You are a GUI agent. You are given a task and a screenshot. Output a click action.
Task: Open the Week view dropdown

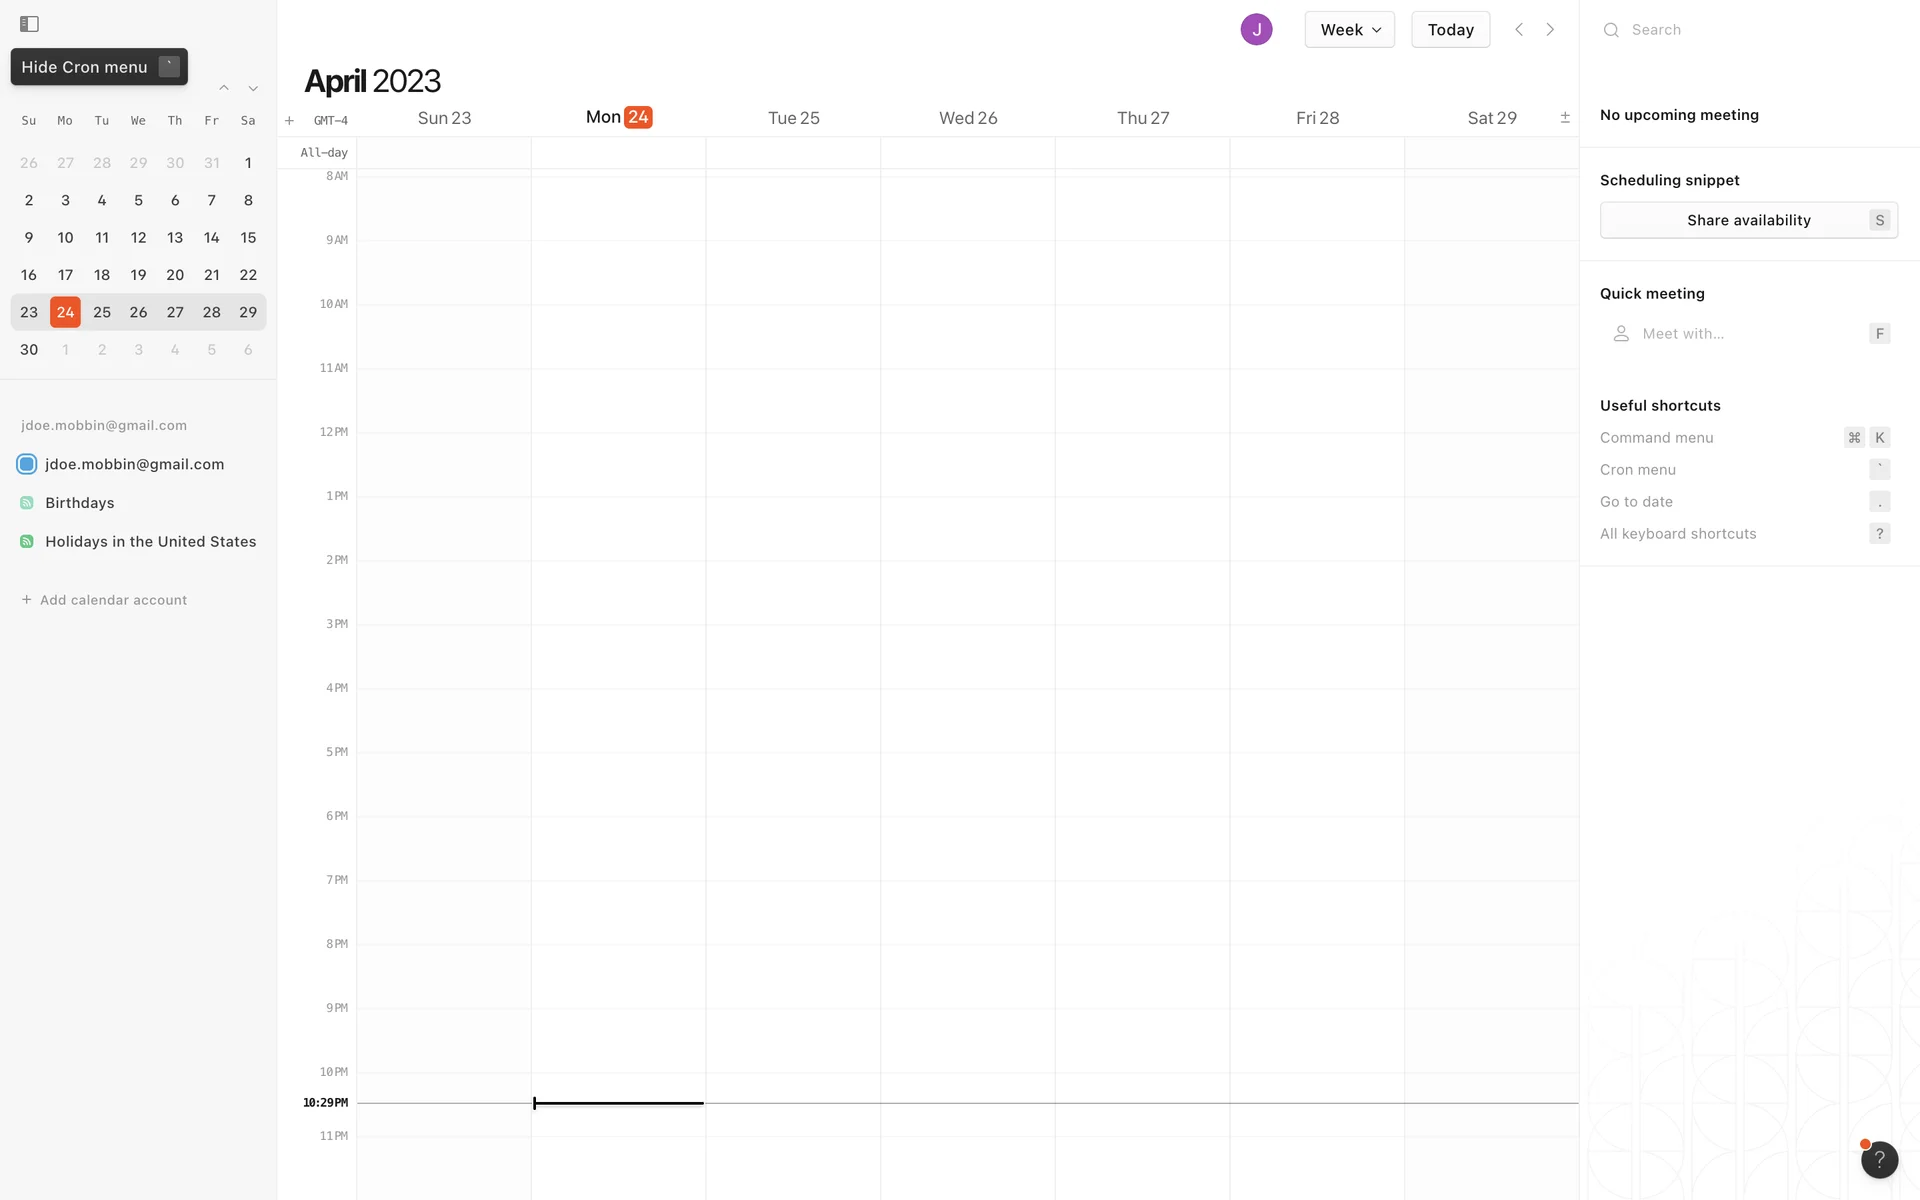pos(1349,30)
